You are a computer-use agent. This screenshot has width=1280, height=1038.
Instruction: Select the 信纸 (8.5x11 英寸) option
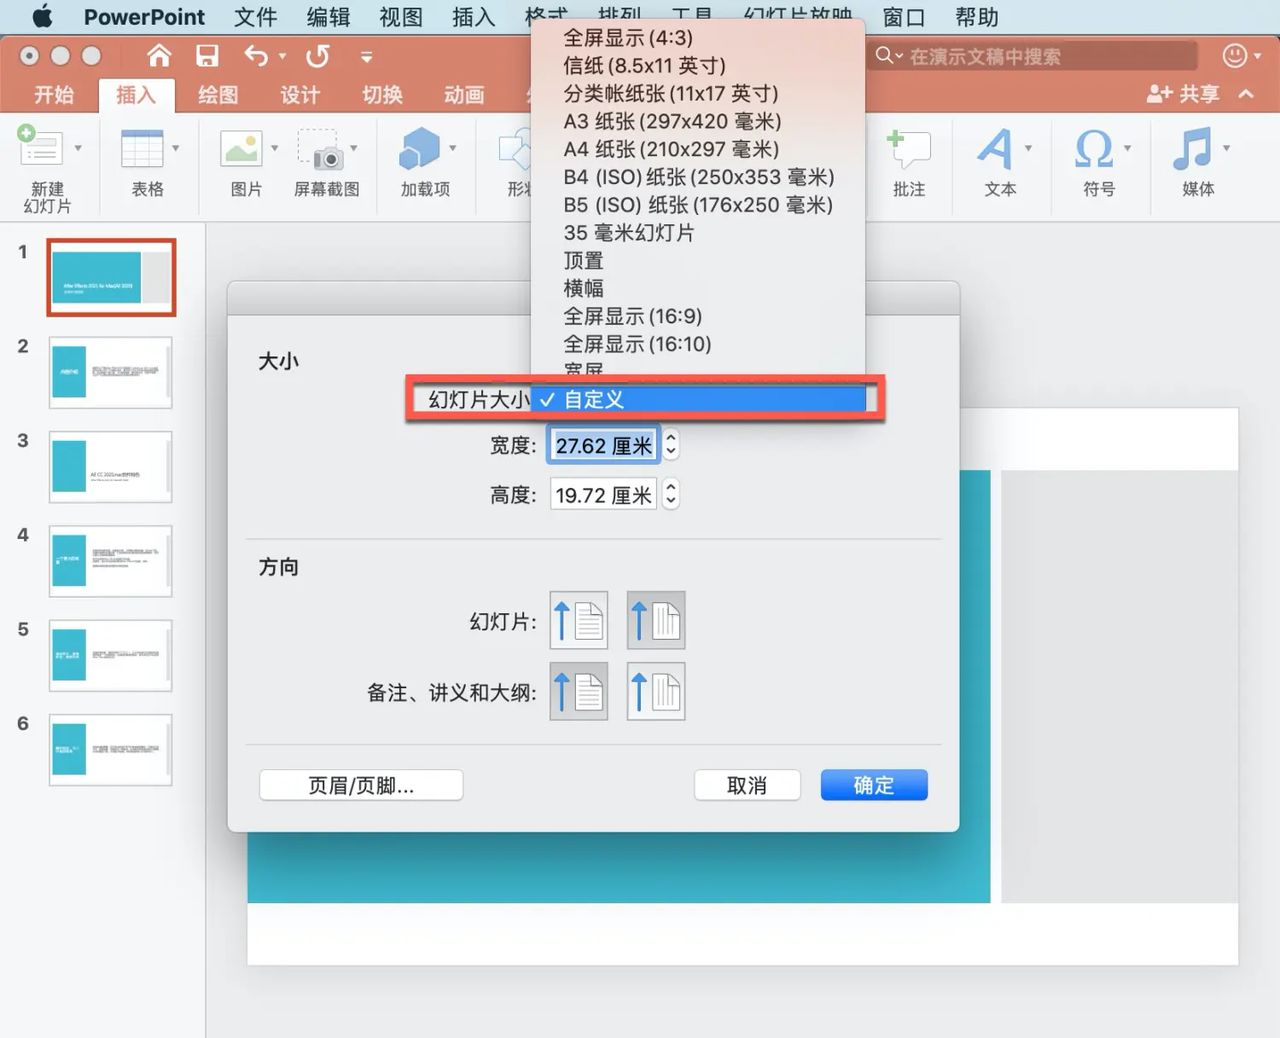698,66
